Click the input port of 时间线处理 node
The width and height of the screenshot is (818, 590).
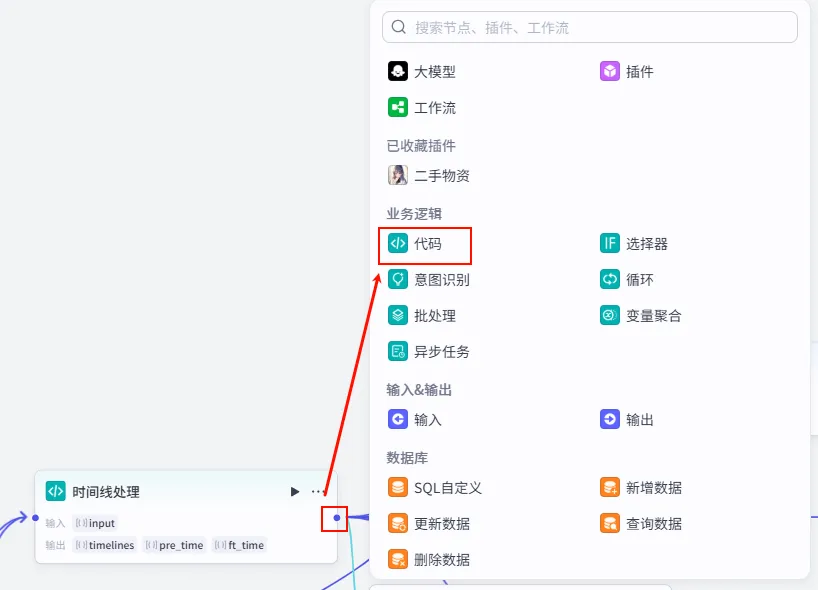35,517
